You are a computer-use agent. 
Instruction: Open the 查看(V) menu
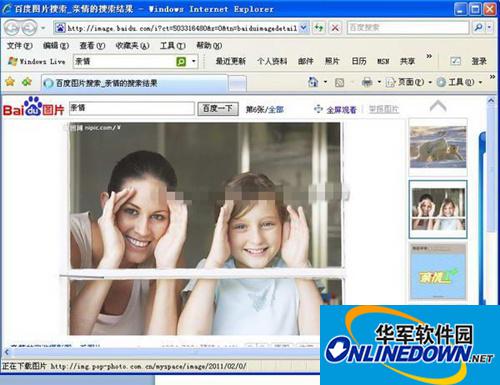pyautogui.click(x=92, y=46)
